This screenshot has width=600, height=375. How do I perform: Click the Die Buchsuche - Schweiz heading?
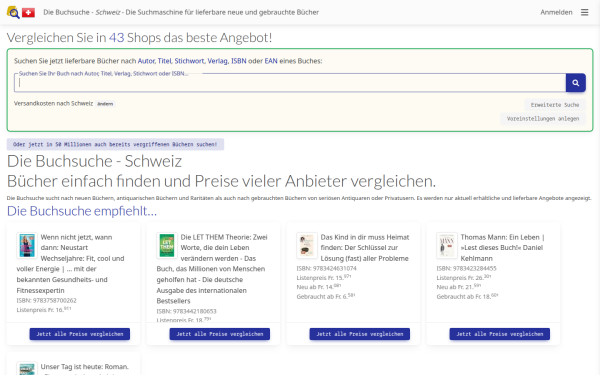(94, 161)
